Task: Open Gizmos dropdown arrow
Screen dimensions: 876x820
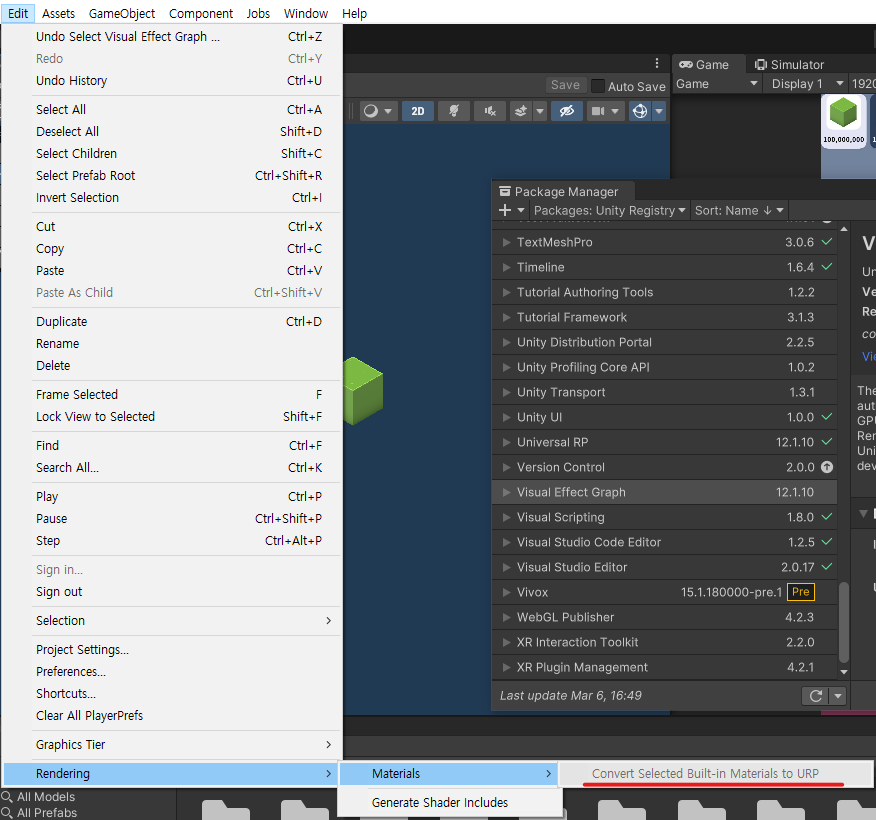Action: pos(659,111)
